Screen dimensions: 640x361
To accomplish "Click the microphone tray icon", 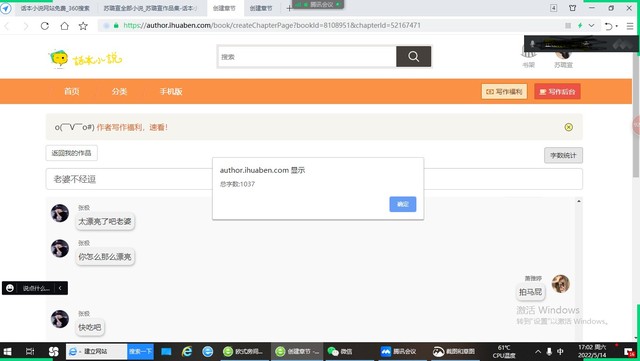I will (x=549, y=352).
